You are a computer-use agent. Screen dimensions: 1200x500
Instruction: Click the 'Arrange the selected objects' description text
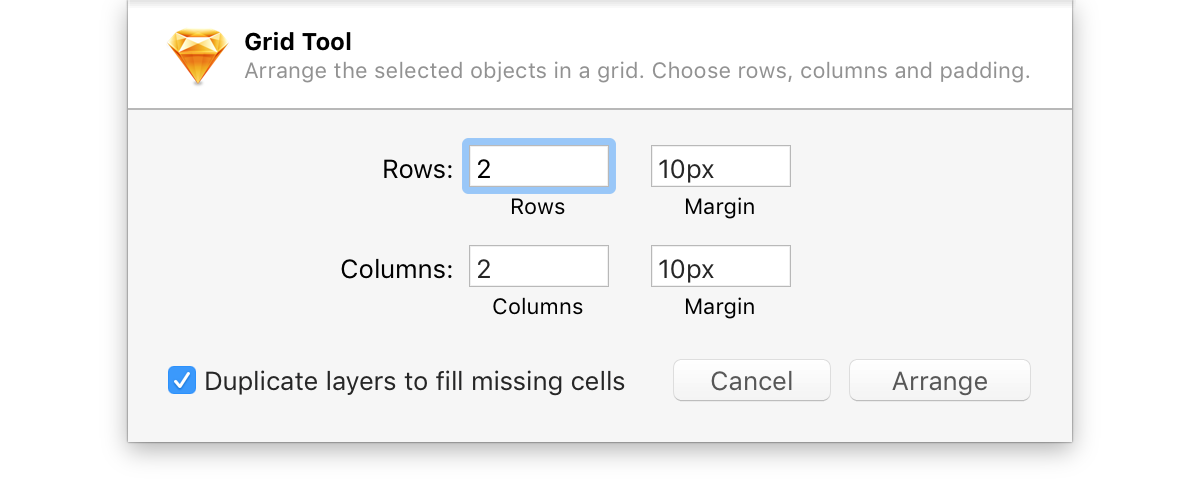coord(637,72)
